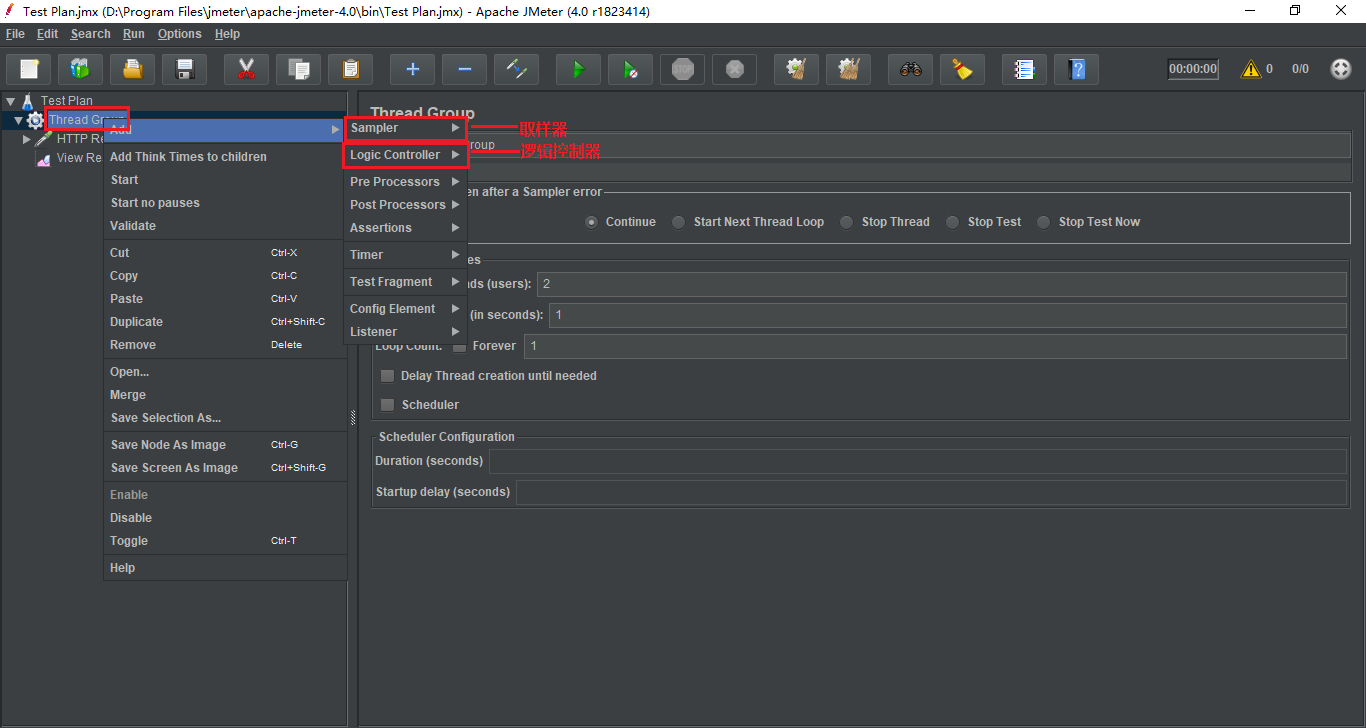The height and width of the screenshot is (728, 1366).
Task: Click the Cut scissors icon
Action: point(247,69)
